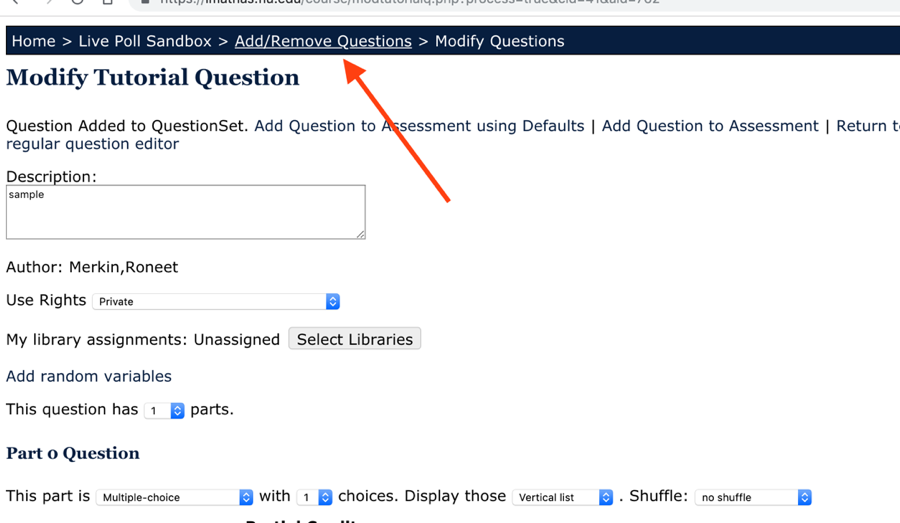Click Add random variables link
This screenshot has width=900, height=523.
click(x=89, y=376)
